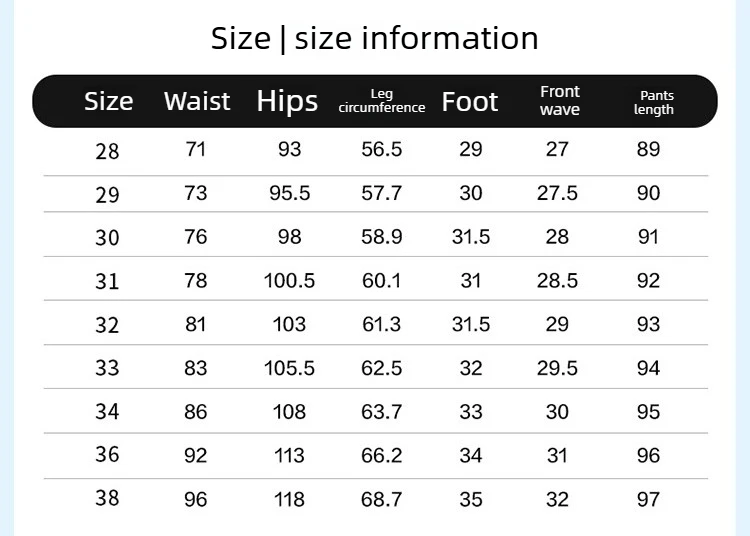Image resolution: width=750 pixels, height=536 pixels.
Task: Click waist value 73 in row 29
Action: click(x=196, y=193)
